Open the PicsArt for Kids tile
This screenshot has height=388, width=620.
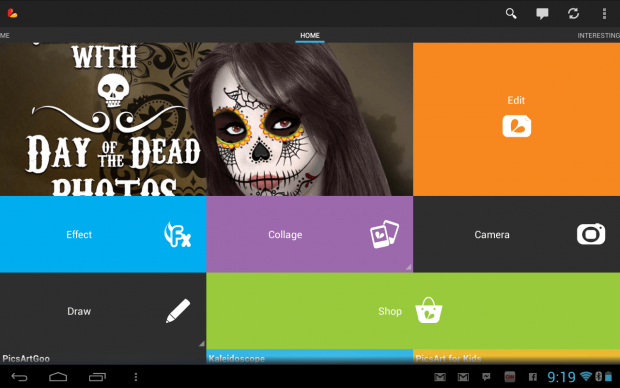point(516,357)
